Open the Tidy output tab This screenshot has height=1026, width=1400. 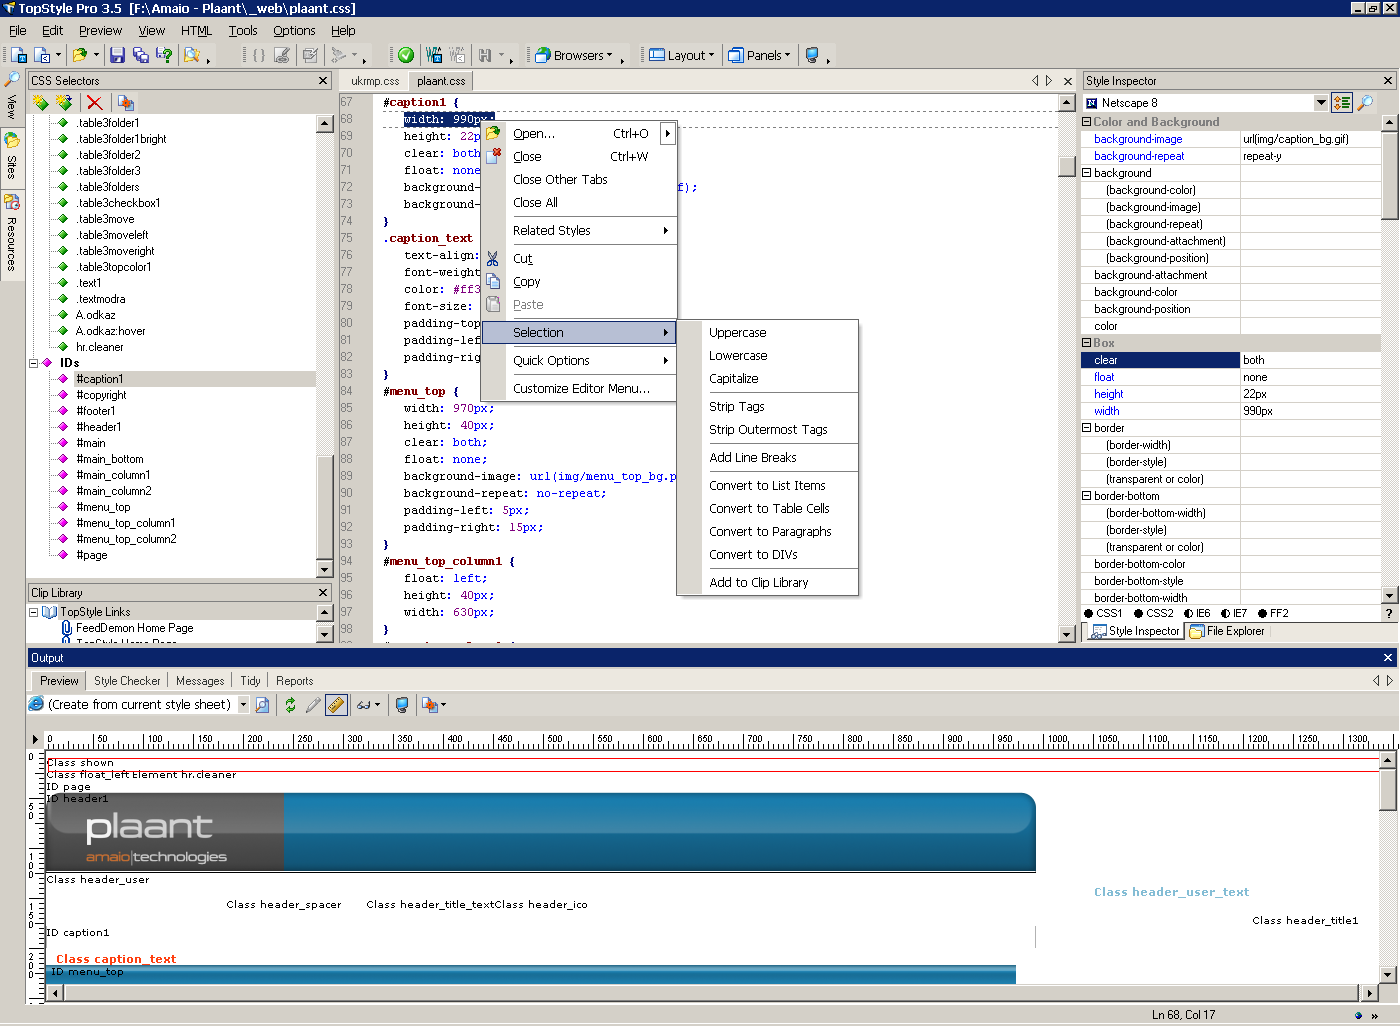pyautogui.click(x=250, y=681)
